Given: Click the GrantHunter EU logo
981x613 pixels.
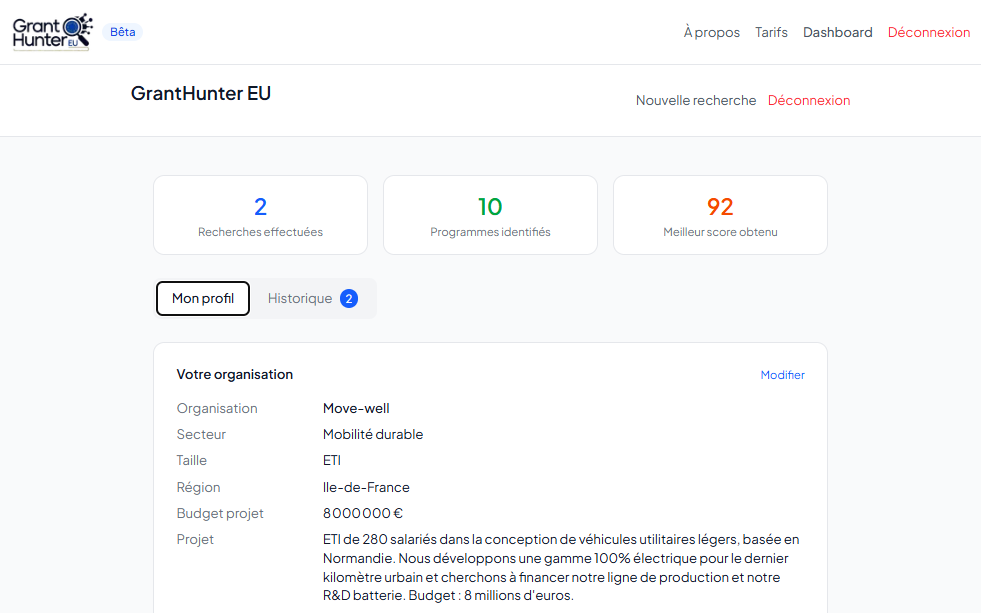Looking at the screenshot, I should tap(53, 32).
